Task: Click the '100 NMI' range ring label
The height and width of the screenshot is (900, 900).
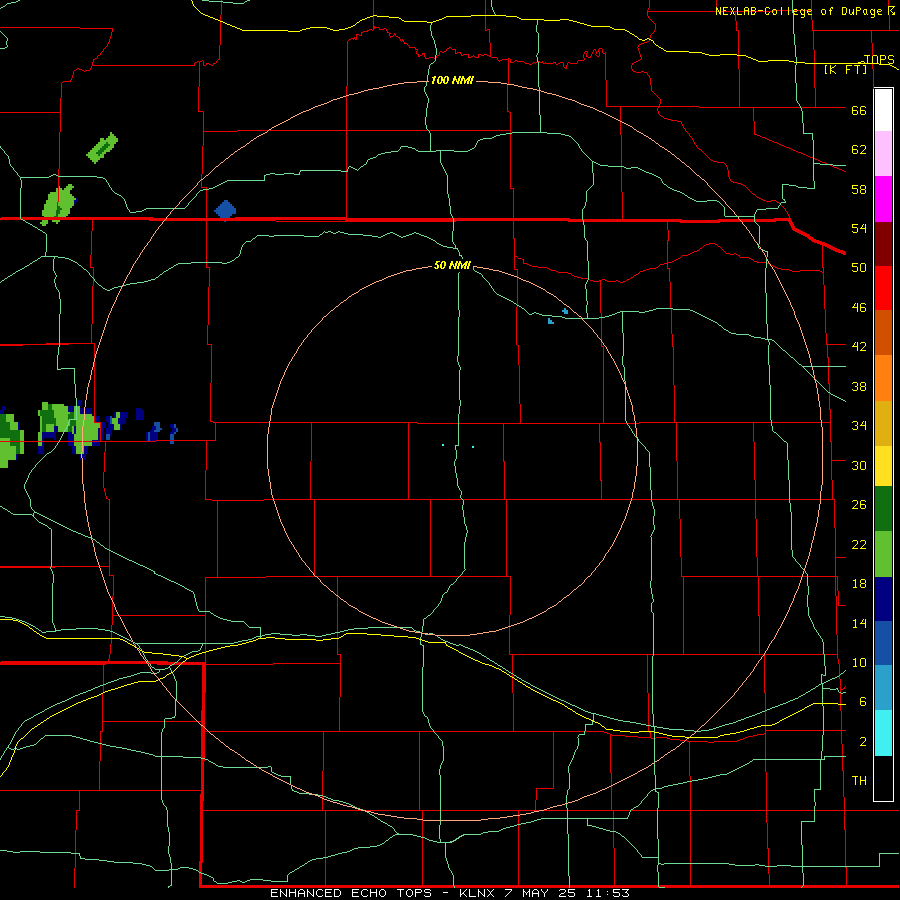Action: (x=452, y=80)
